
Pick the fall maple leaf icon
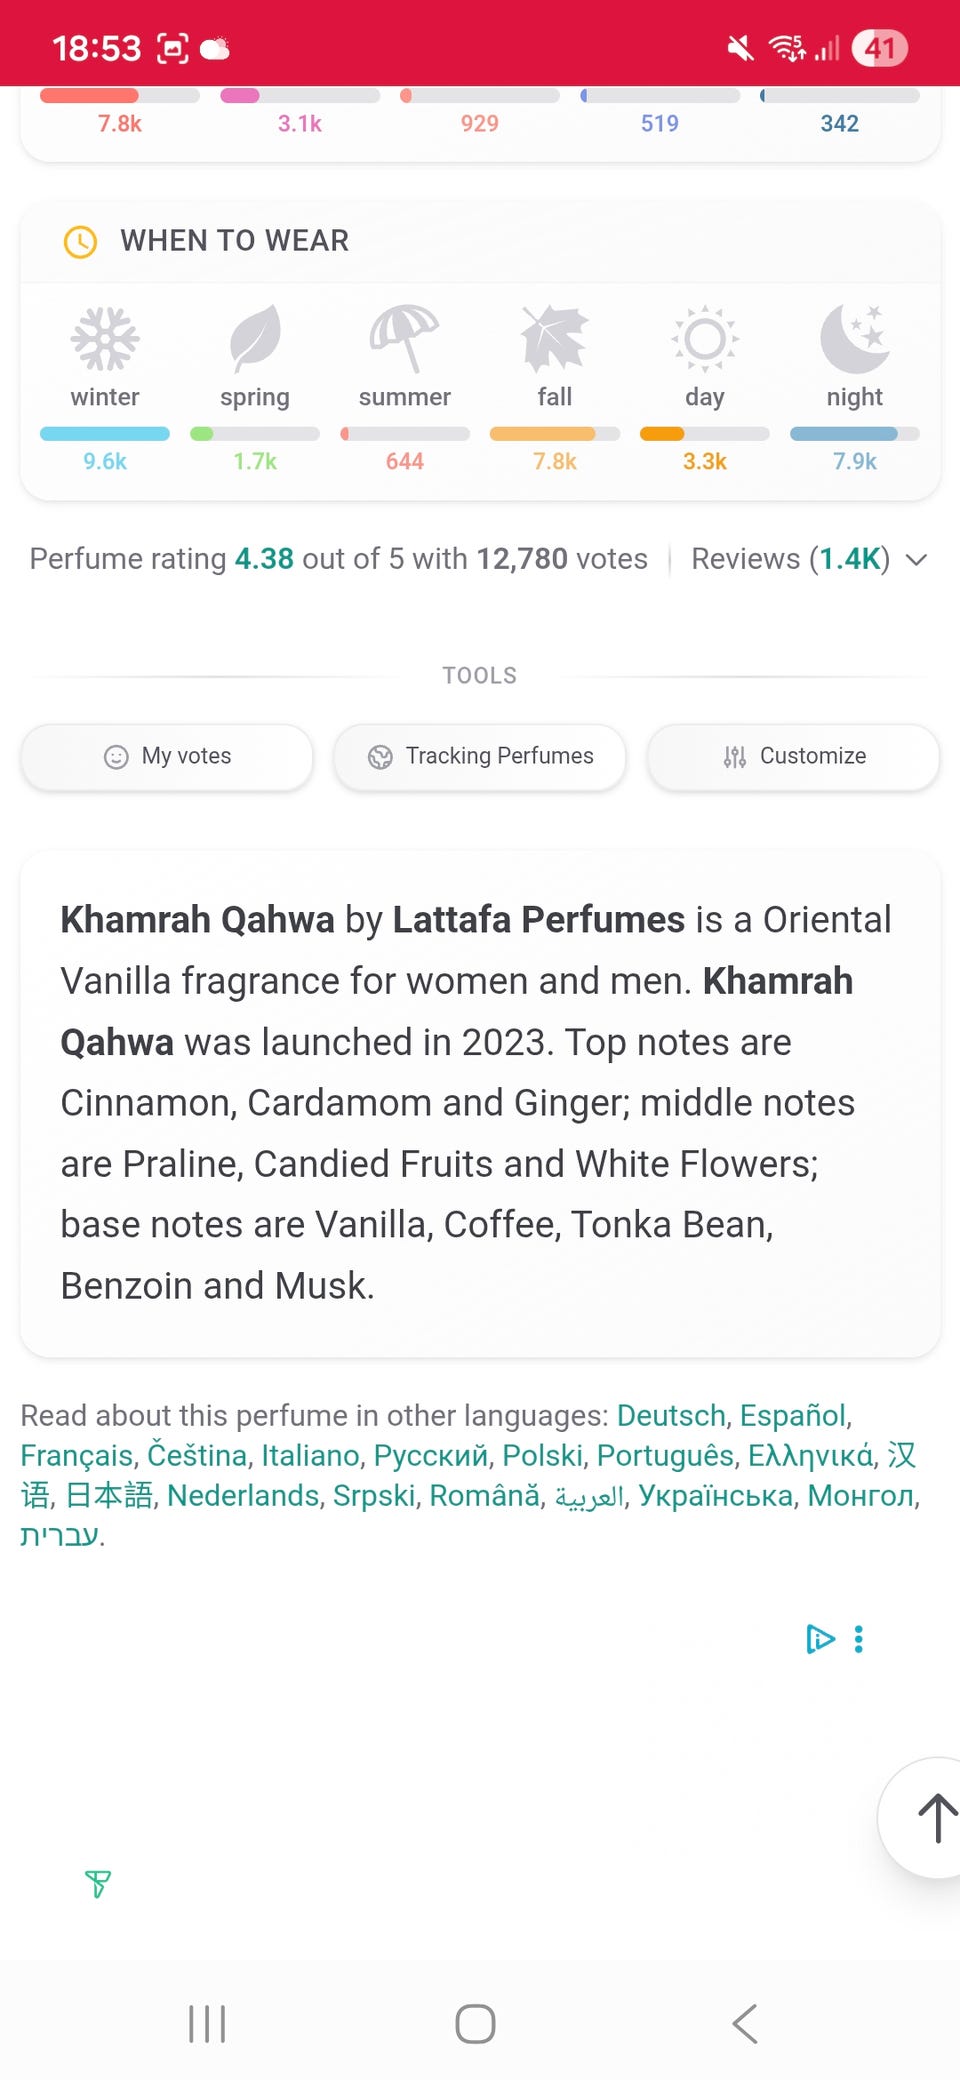pos(555,338)
